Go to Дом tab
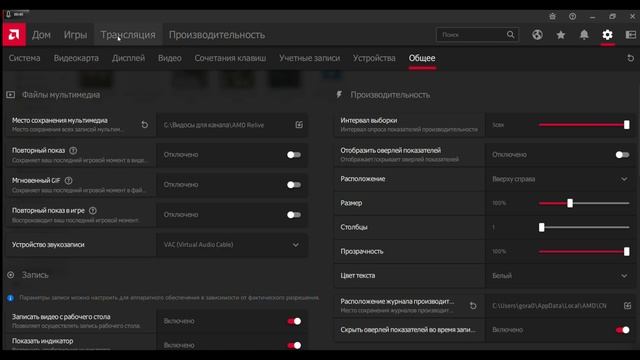 41,35
